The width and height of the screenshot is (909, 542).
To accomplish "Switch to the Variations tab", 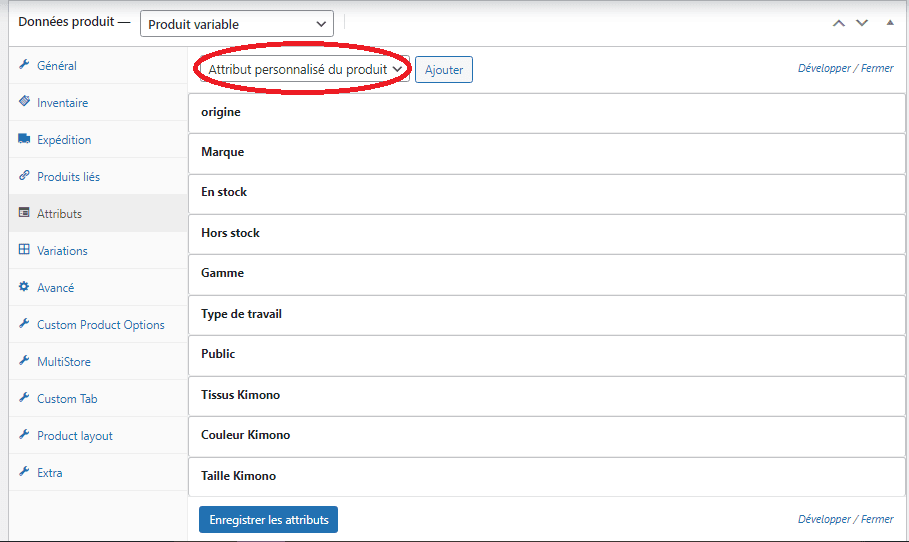I will (x=98, y=250).
